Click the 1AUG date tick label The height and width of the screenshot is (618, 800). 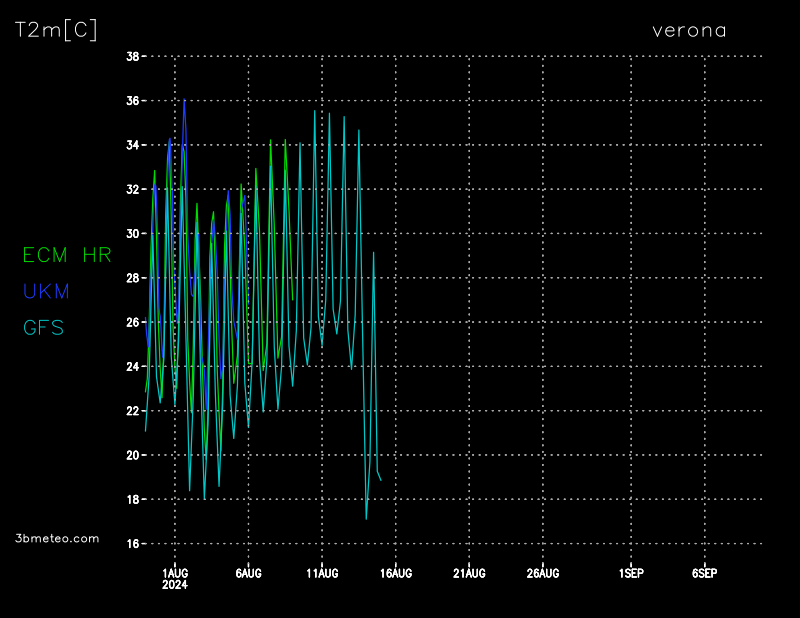coord(175,573)
